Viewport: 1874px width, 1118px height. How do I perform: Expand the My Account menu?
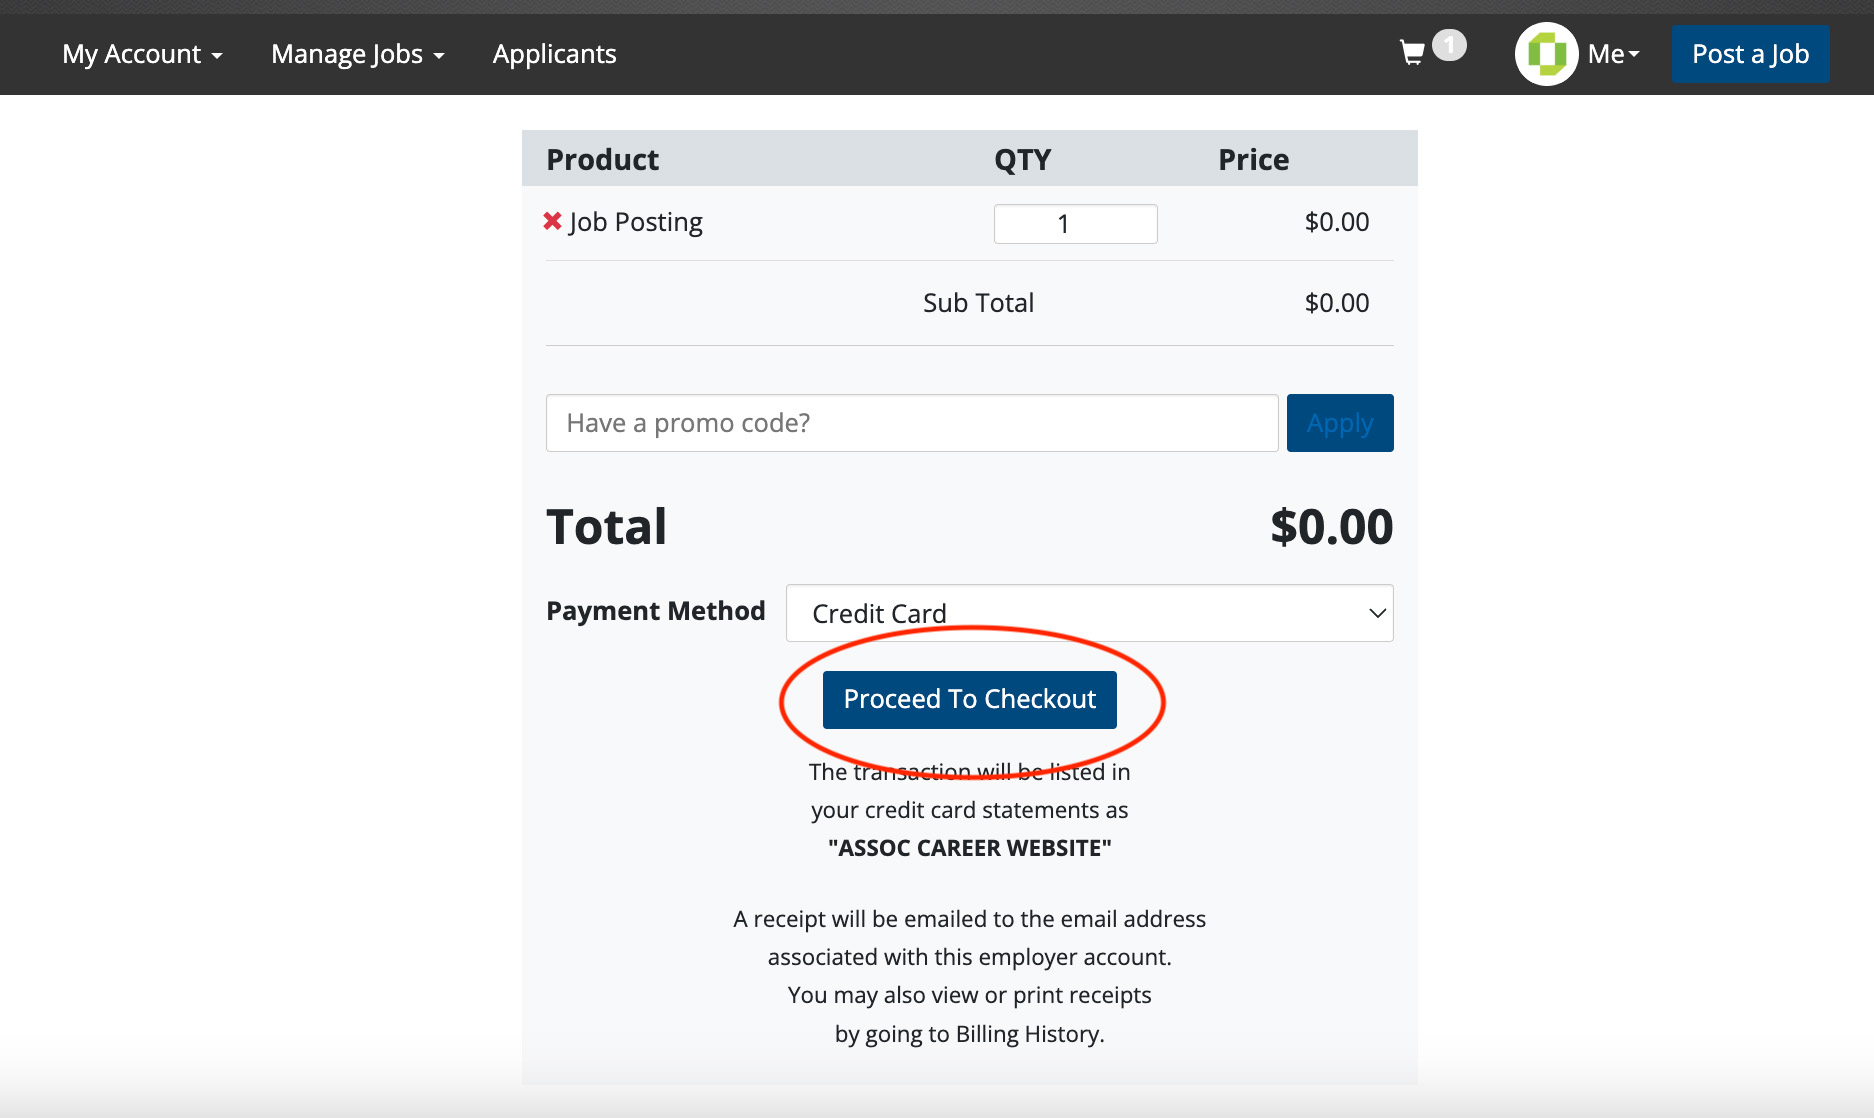(x=142, y=54)
